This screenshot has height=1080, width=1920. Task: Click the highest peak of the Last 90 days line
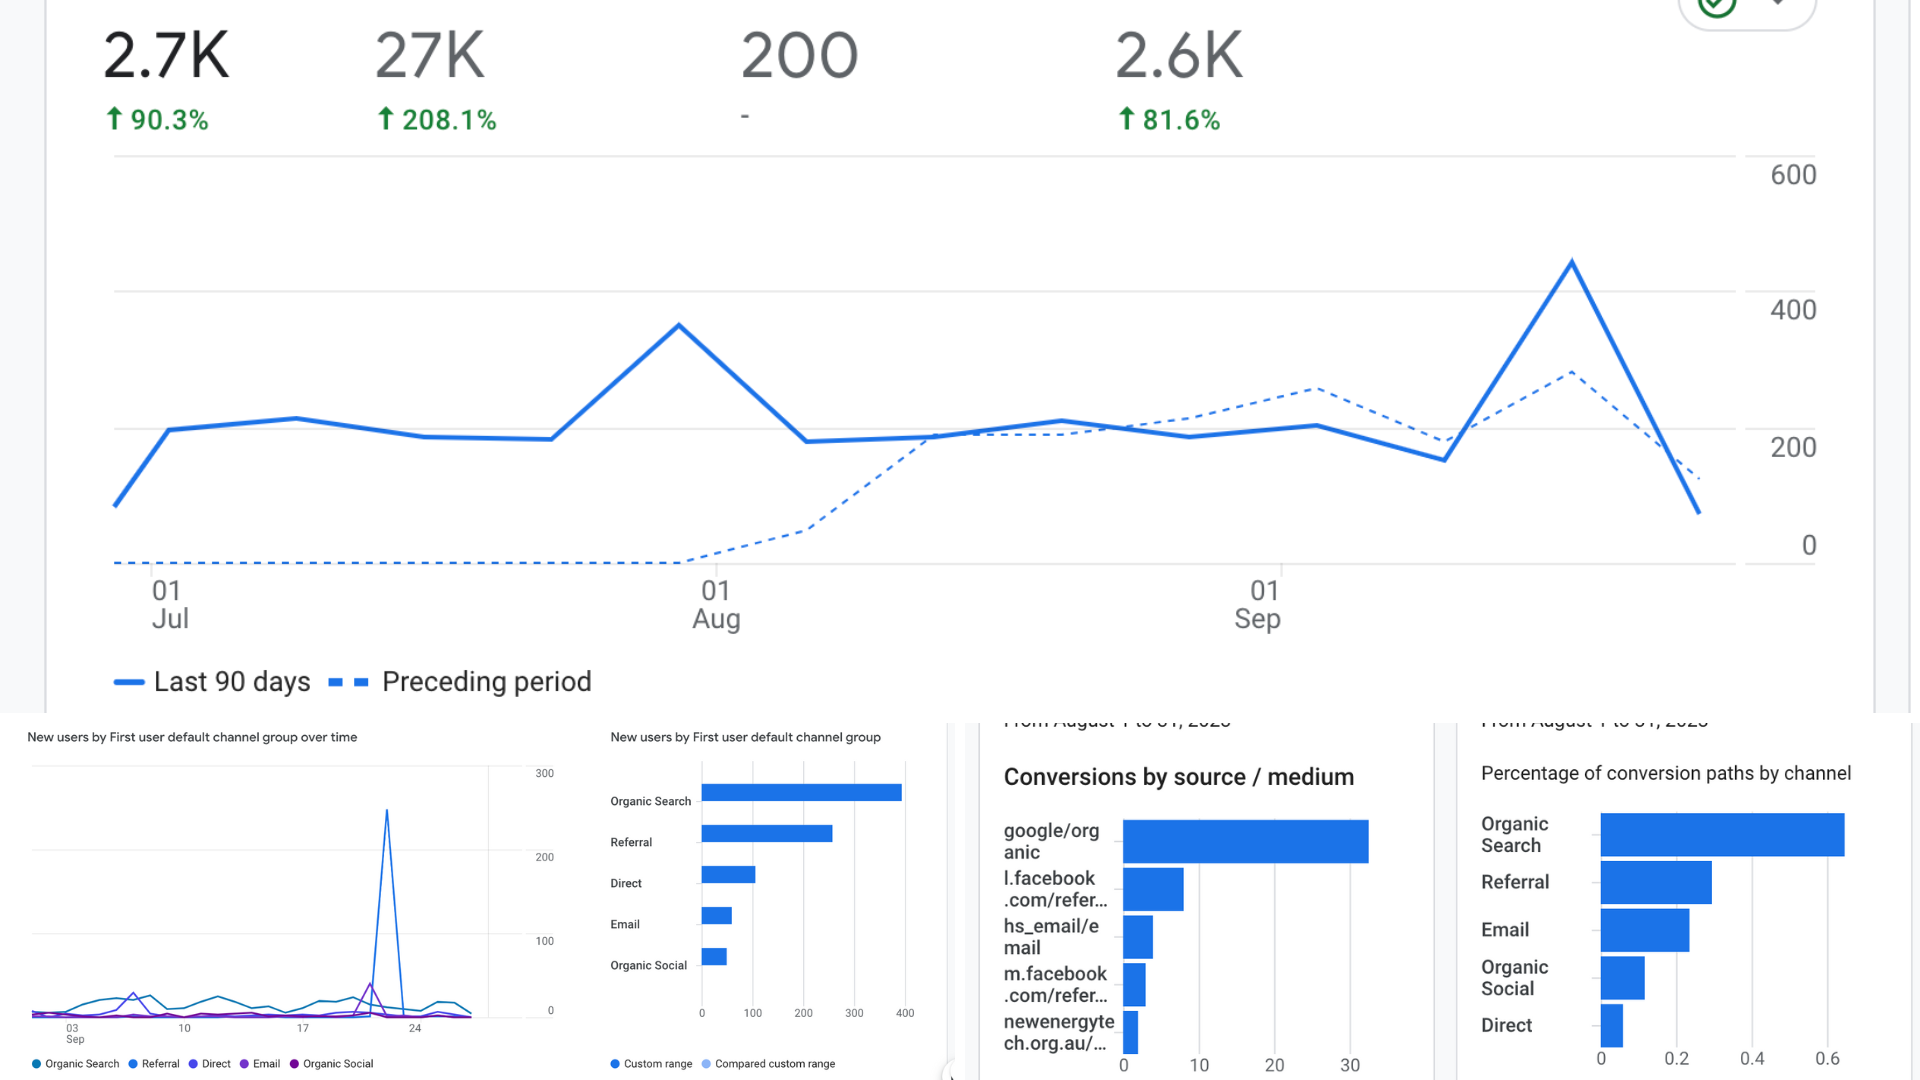[1572, 263]
